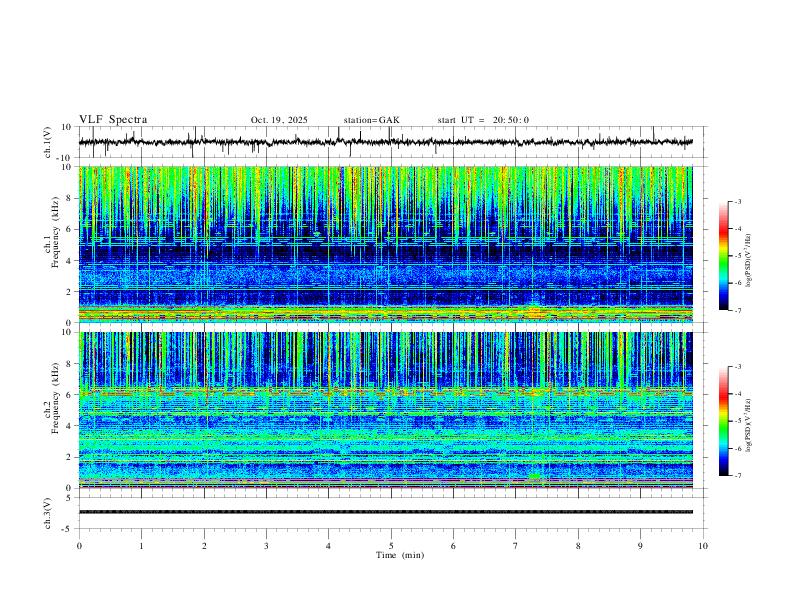Click the "Time (min)" axis title
792x612 pixels.
[x=400, y=555]
